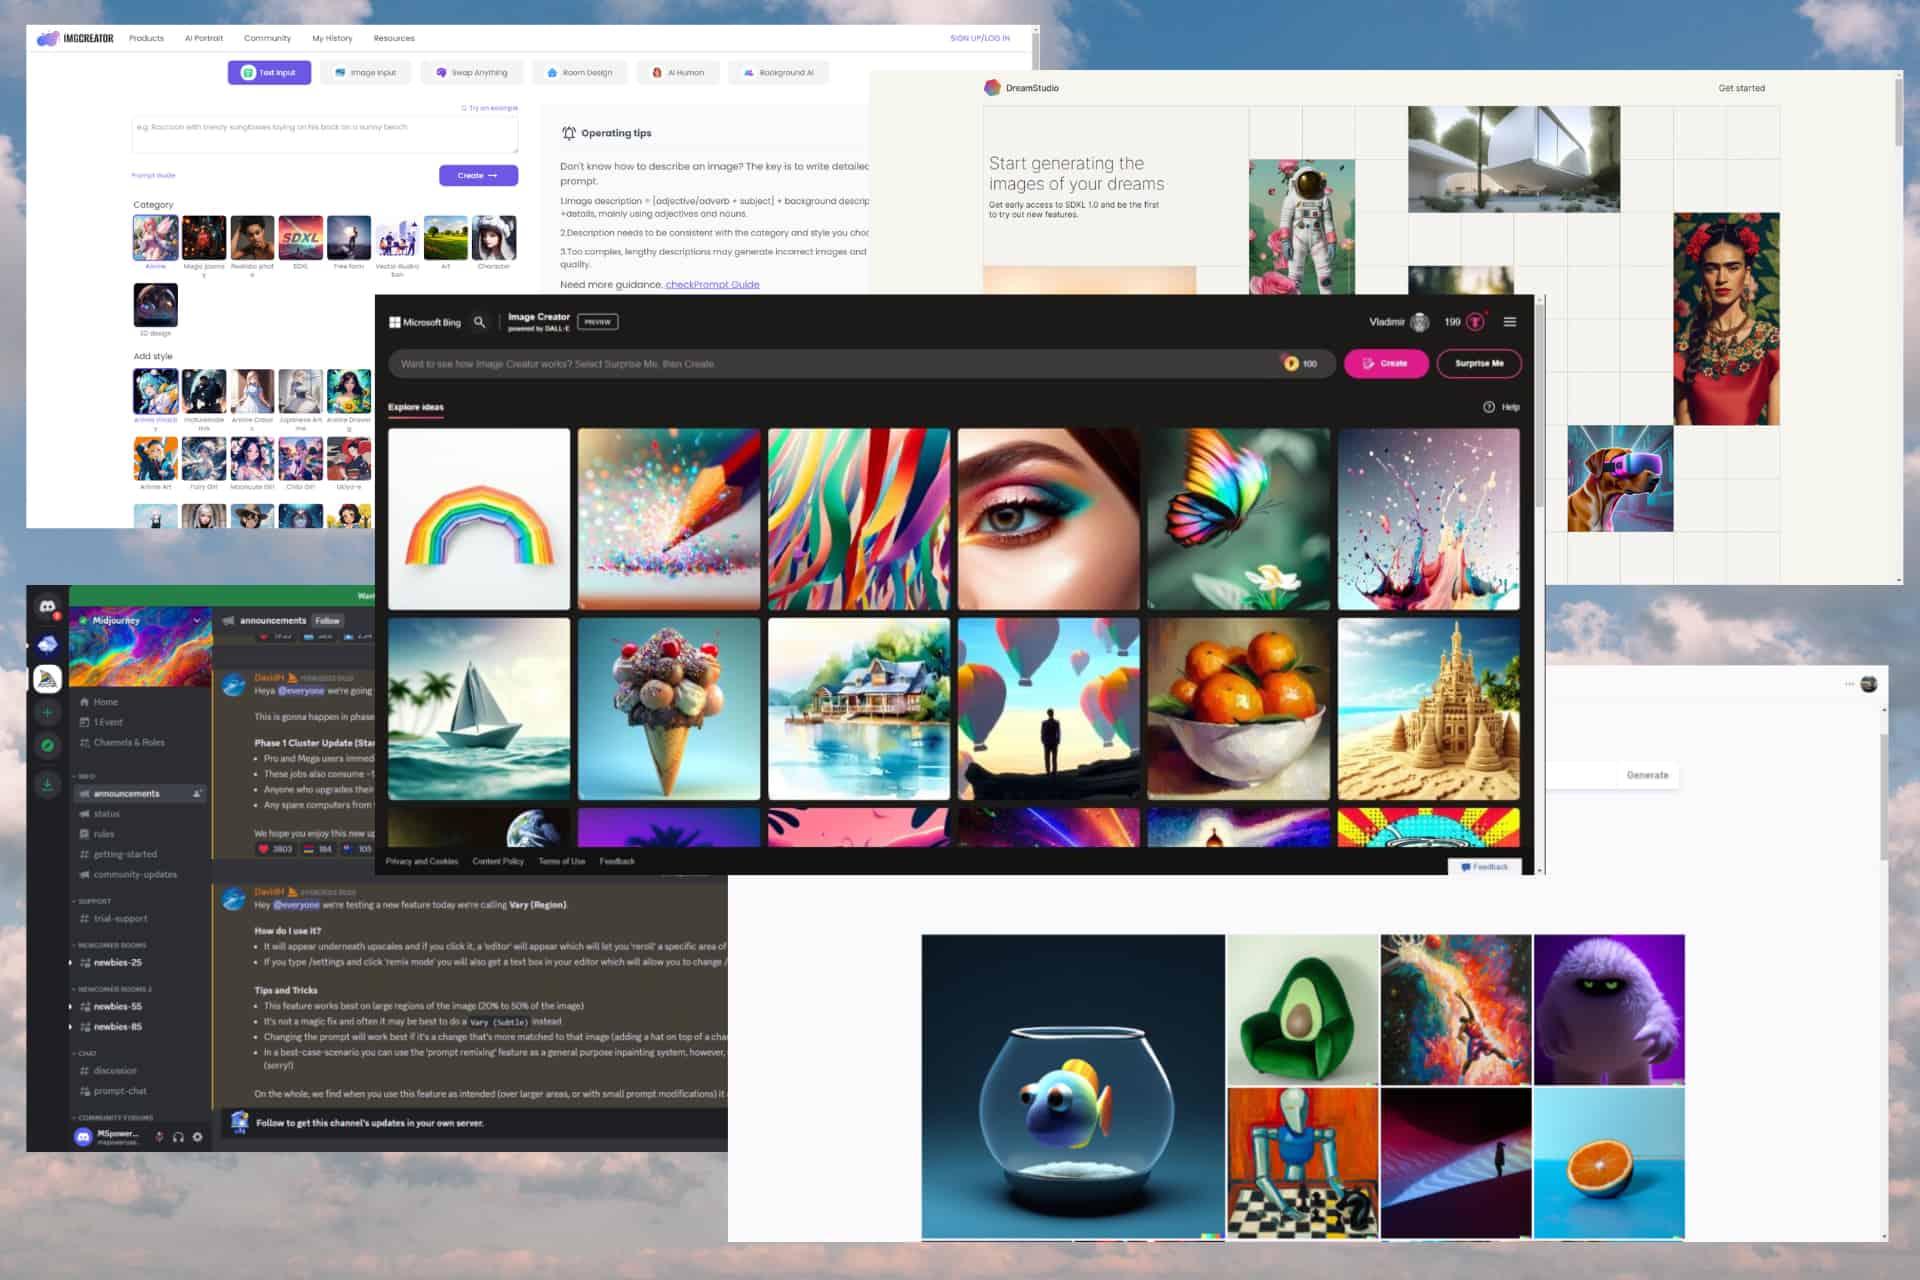This screenshot has height=1280, width=1920.
Task: Open the colorful butterfly thumbnail
Action: (x=1238, y=519)
